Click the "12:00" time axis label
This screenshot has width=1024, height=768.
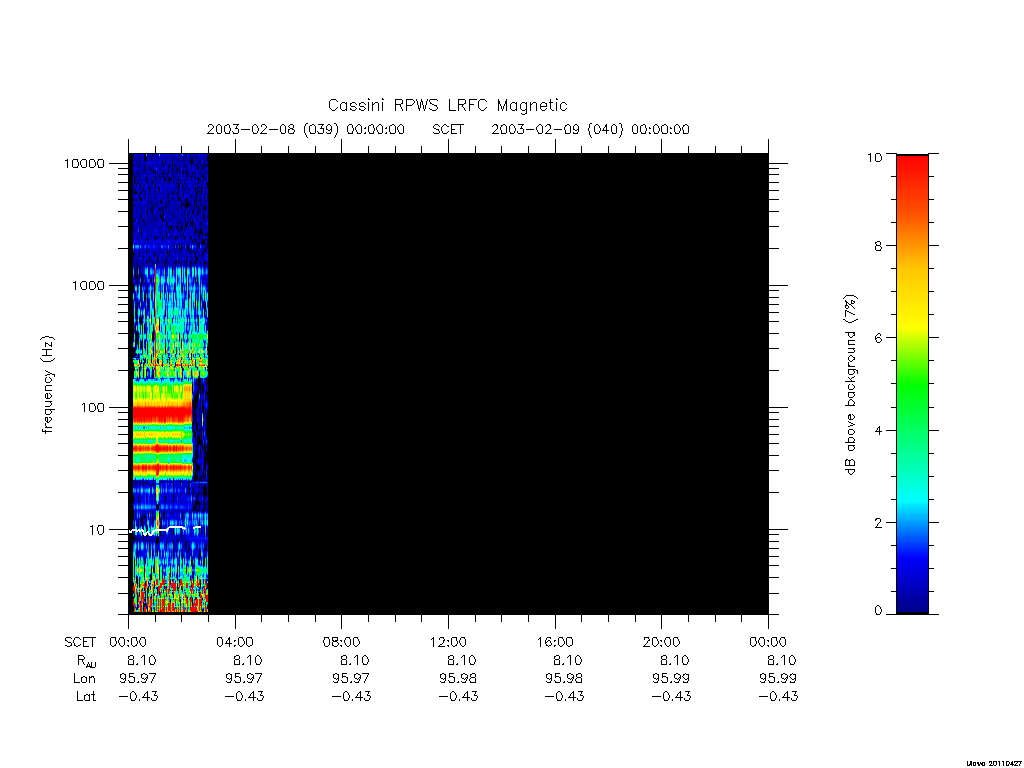click(x=448, y=643)
